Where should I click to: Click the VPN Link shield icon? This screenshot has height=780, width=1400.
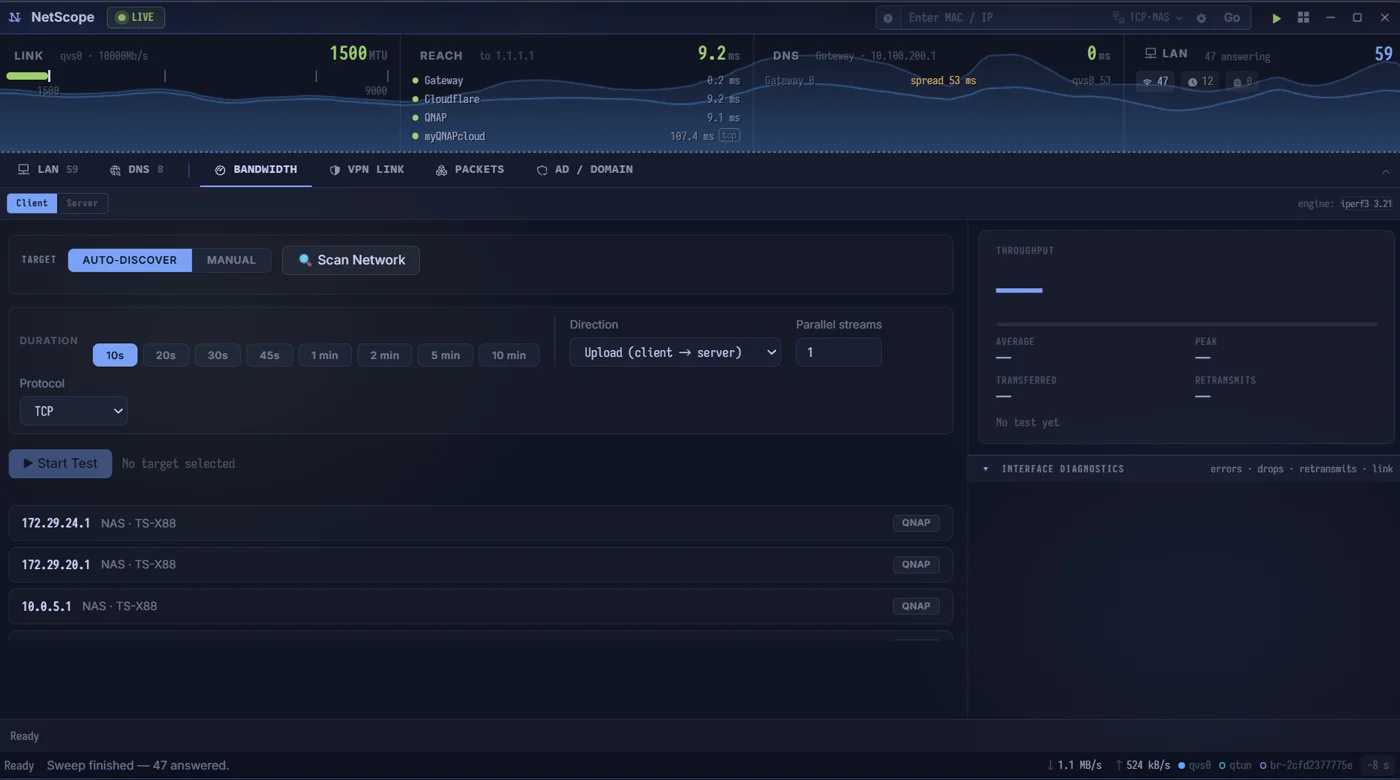click(x=335, y=170)
